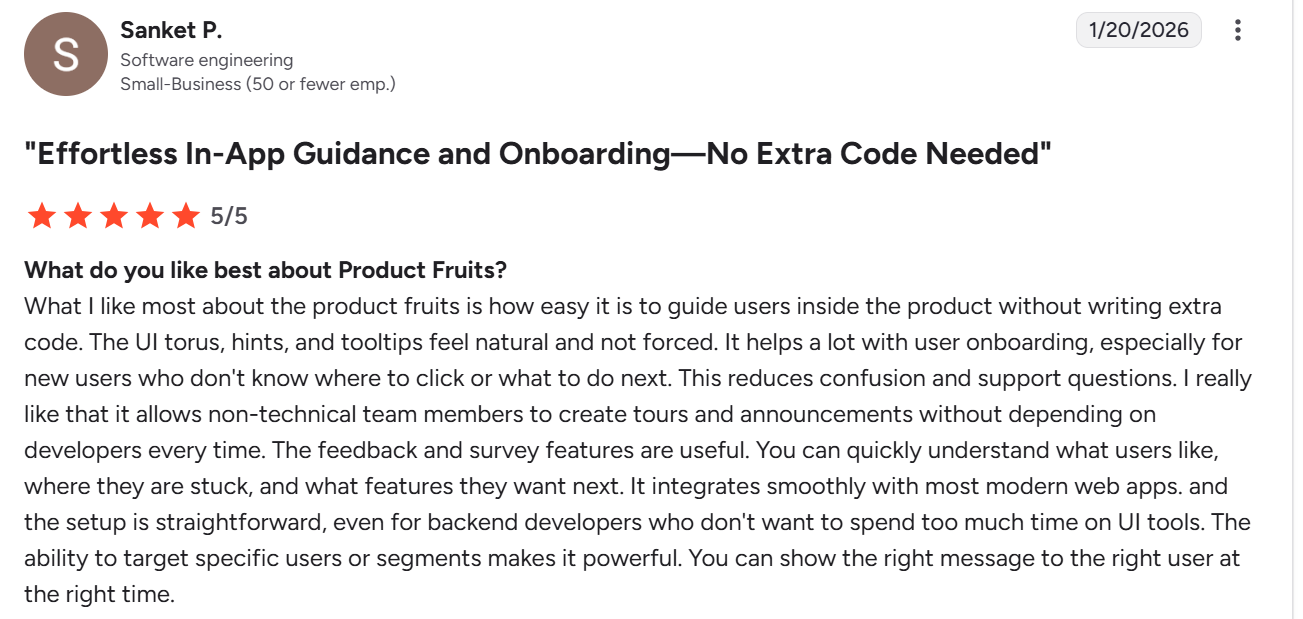Click the review title about effortless onboarding
Image resolution: width=1303 pixels, height=619 pixels.
point(539,154)
